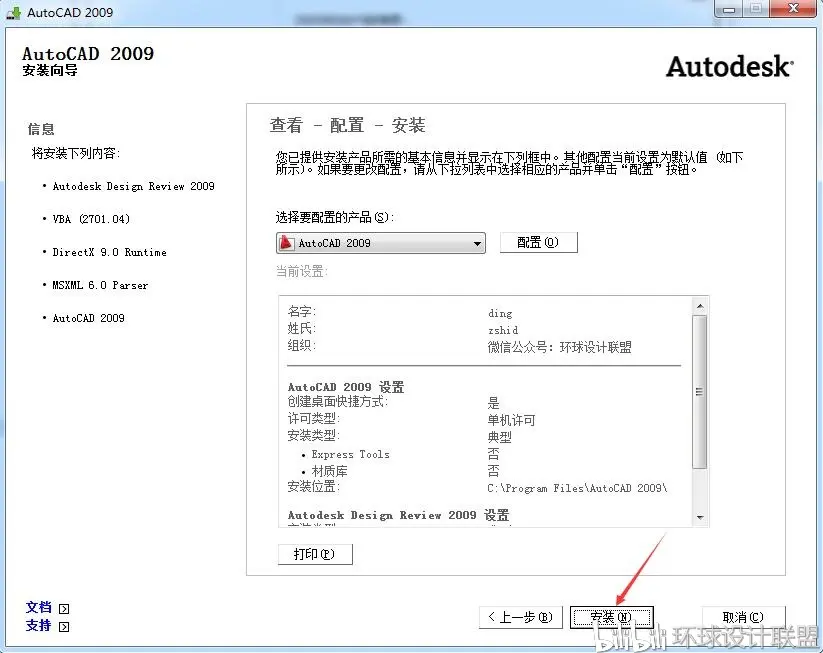This screenshot has height=653, width=823.
Task: Click the Autodesk logo
Action: [730, 67]
